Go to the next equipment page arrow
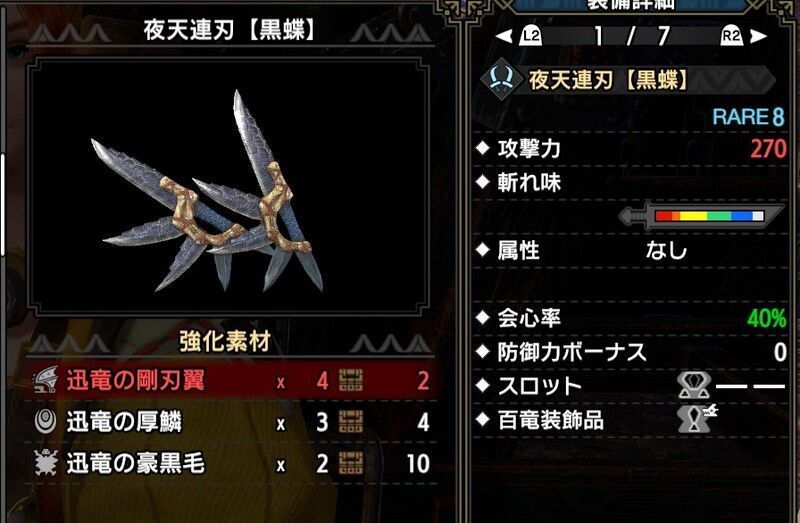This screenshot has height=523, width=800. 759,36
